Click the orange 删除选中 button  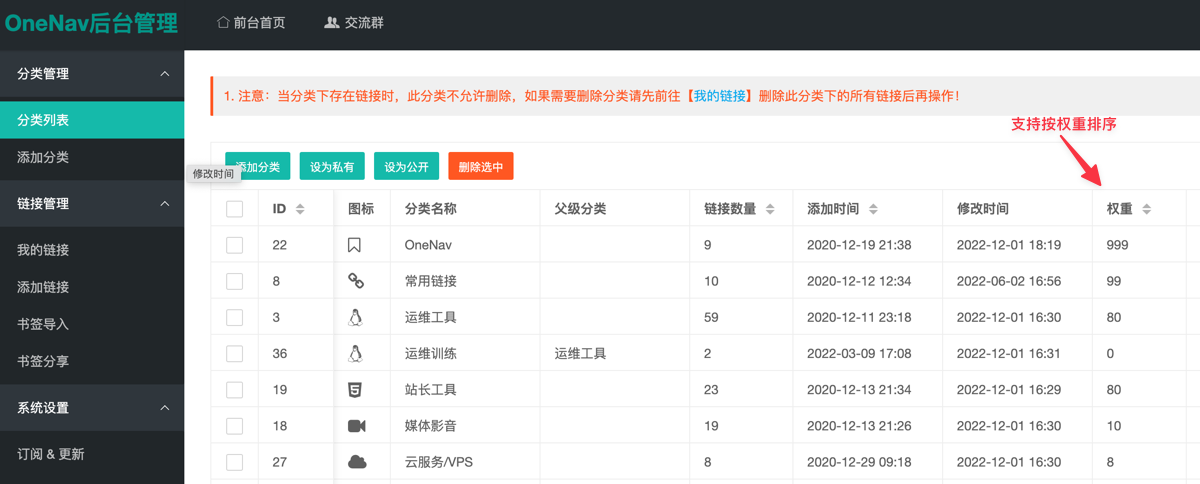(x=481, y=167)
